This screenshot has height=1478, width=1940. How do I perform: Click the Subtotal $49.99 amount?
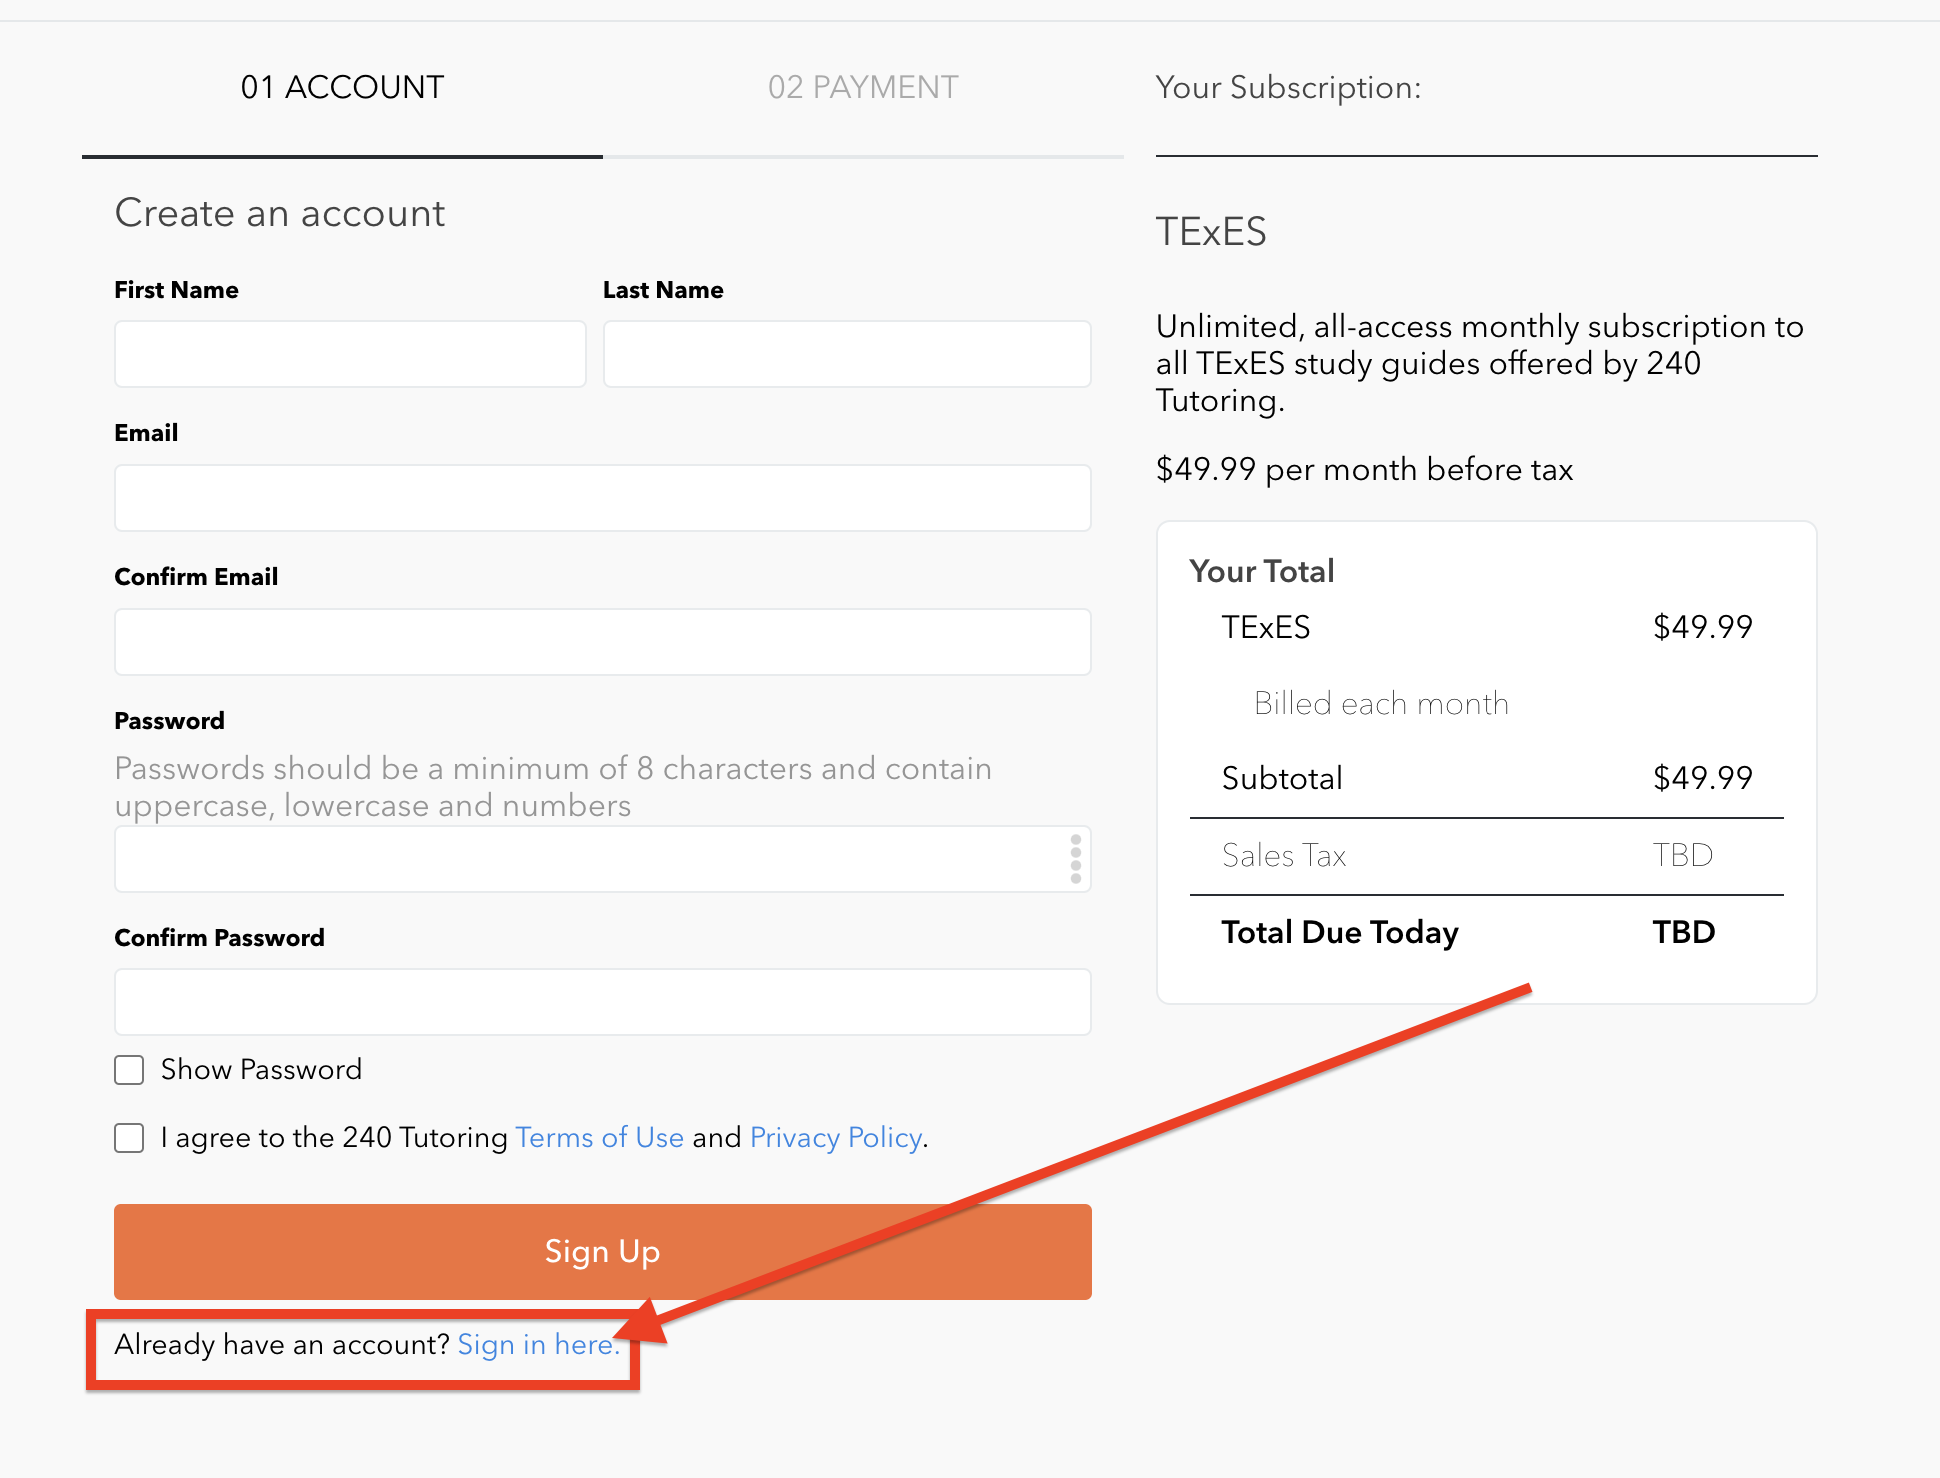coord(1702,778)
